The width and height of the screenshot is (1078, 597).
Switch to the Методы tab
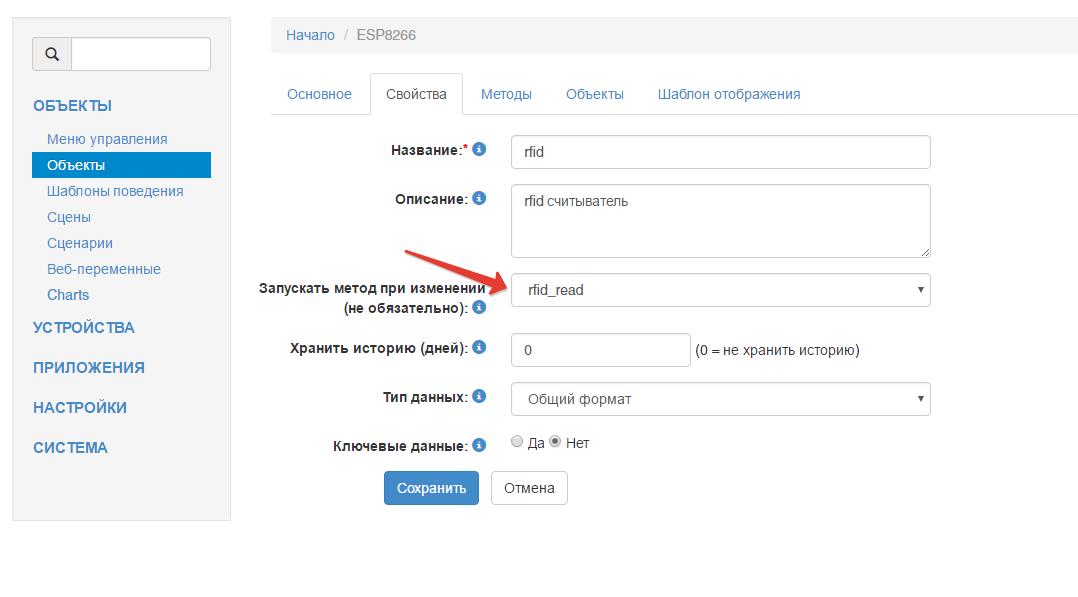click(506, 94)
